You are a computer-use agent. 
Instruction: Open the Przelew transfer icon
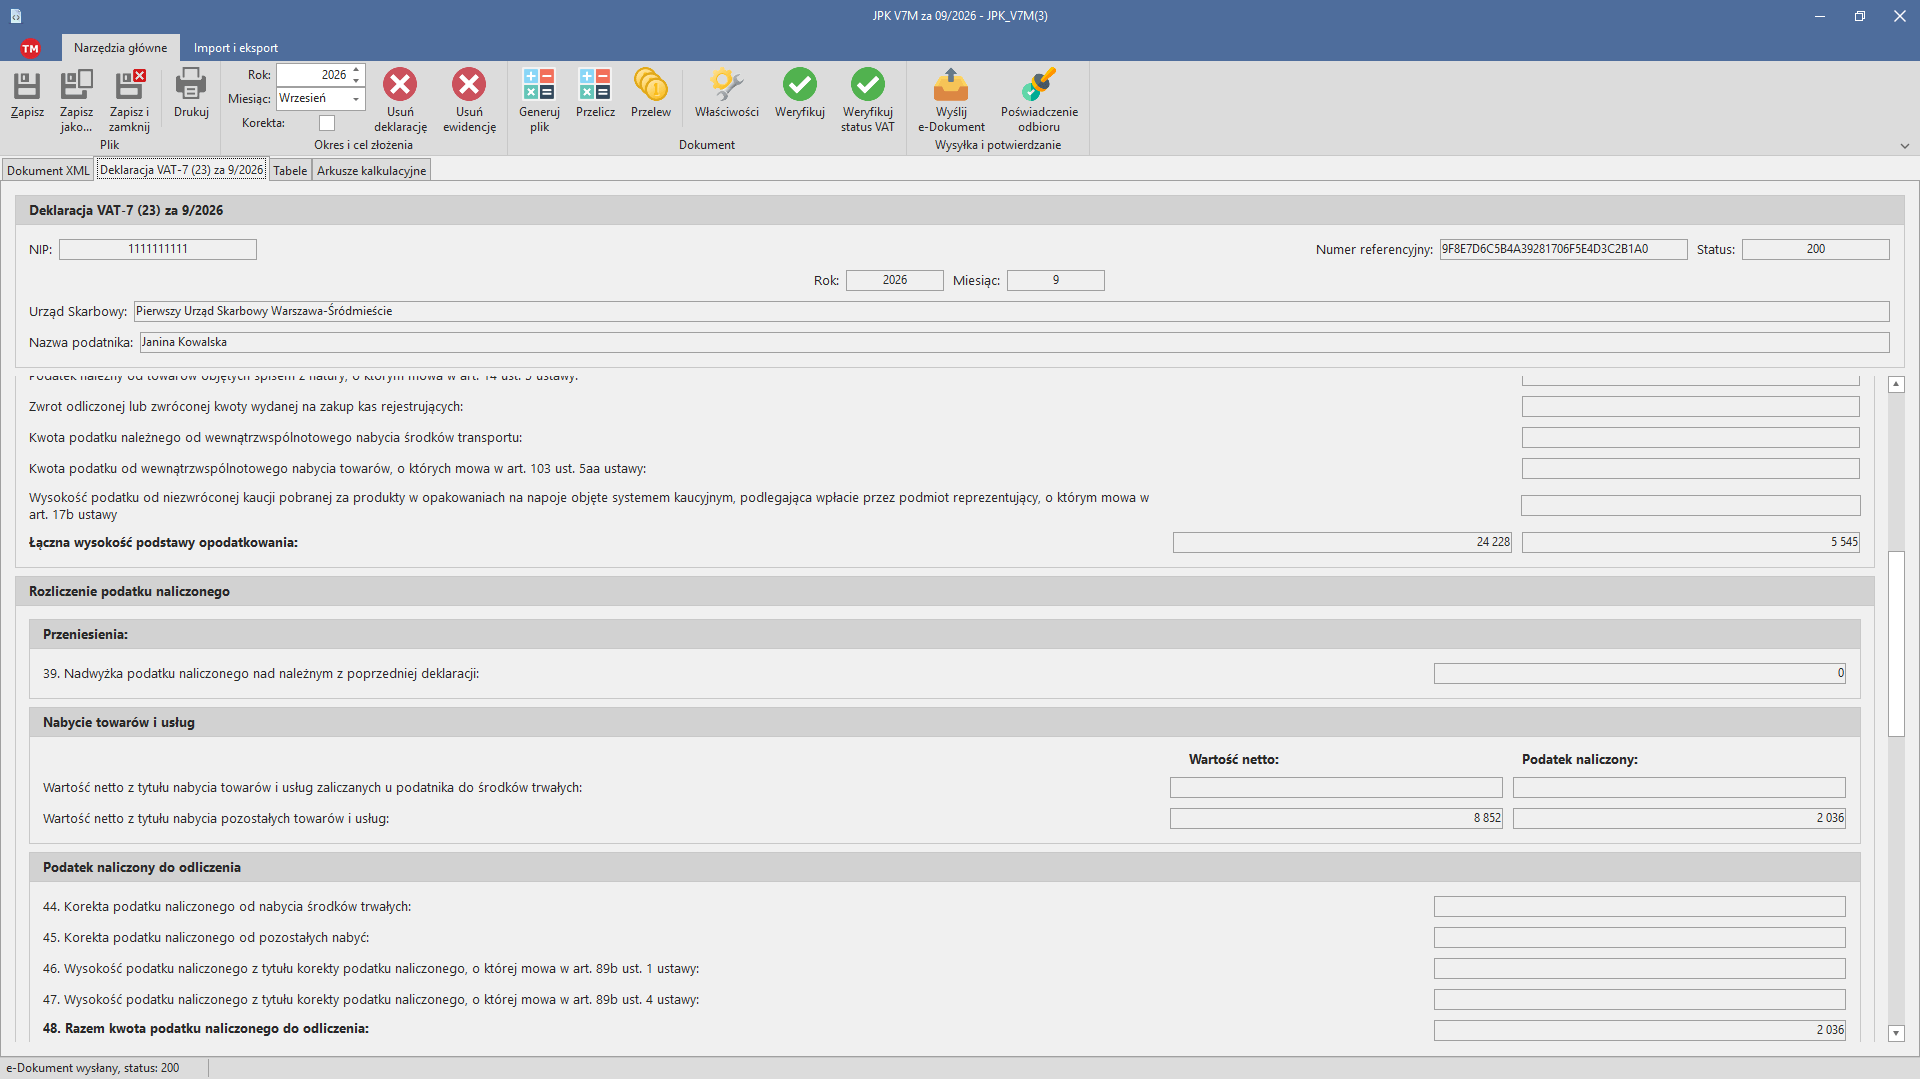click(x=651, y=85)
